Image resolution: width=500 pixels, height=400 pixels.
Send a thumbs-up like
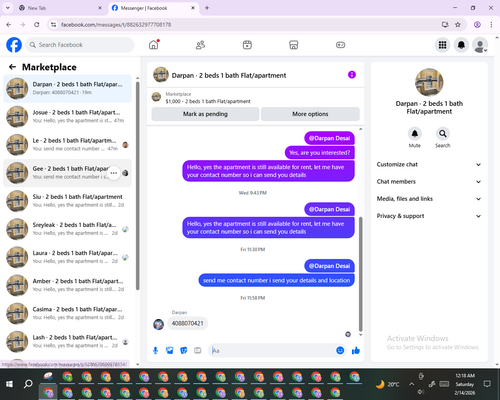point(356,350)
